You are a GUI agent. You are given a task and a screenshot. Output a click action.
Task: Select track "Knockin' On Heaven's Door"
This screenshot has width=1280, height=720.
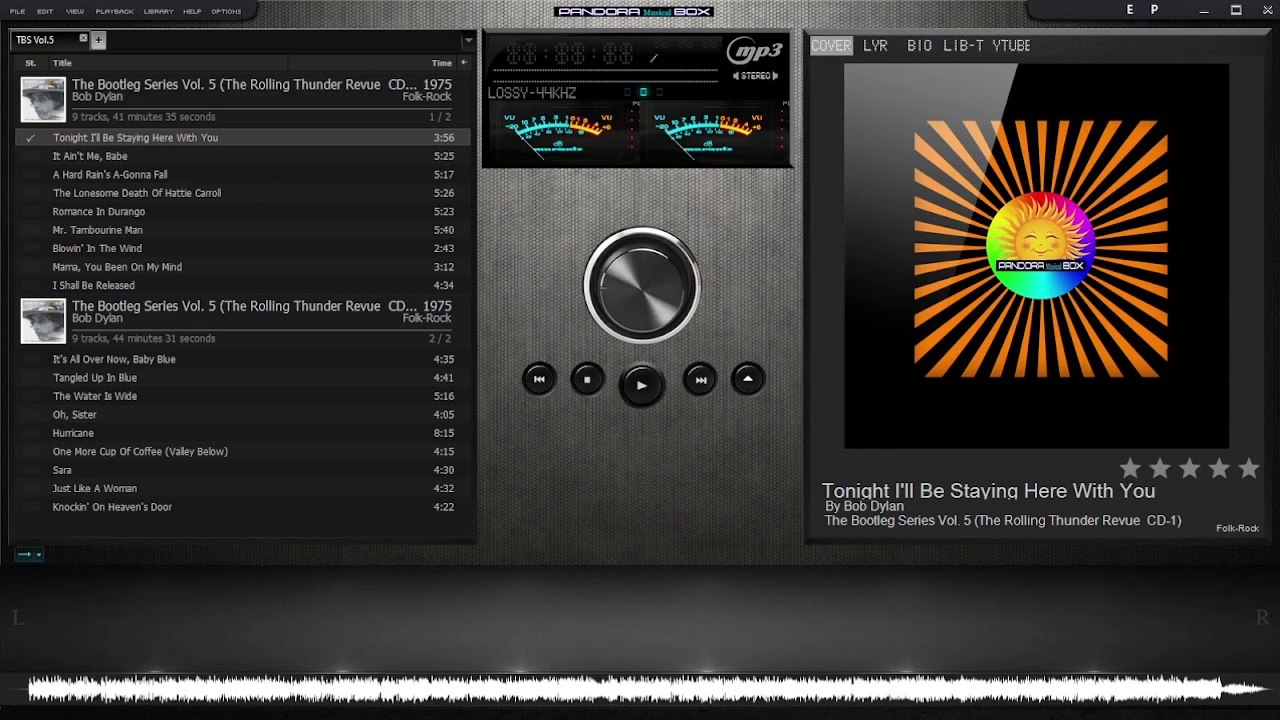[x=243, y=507]
